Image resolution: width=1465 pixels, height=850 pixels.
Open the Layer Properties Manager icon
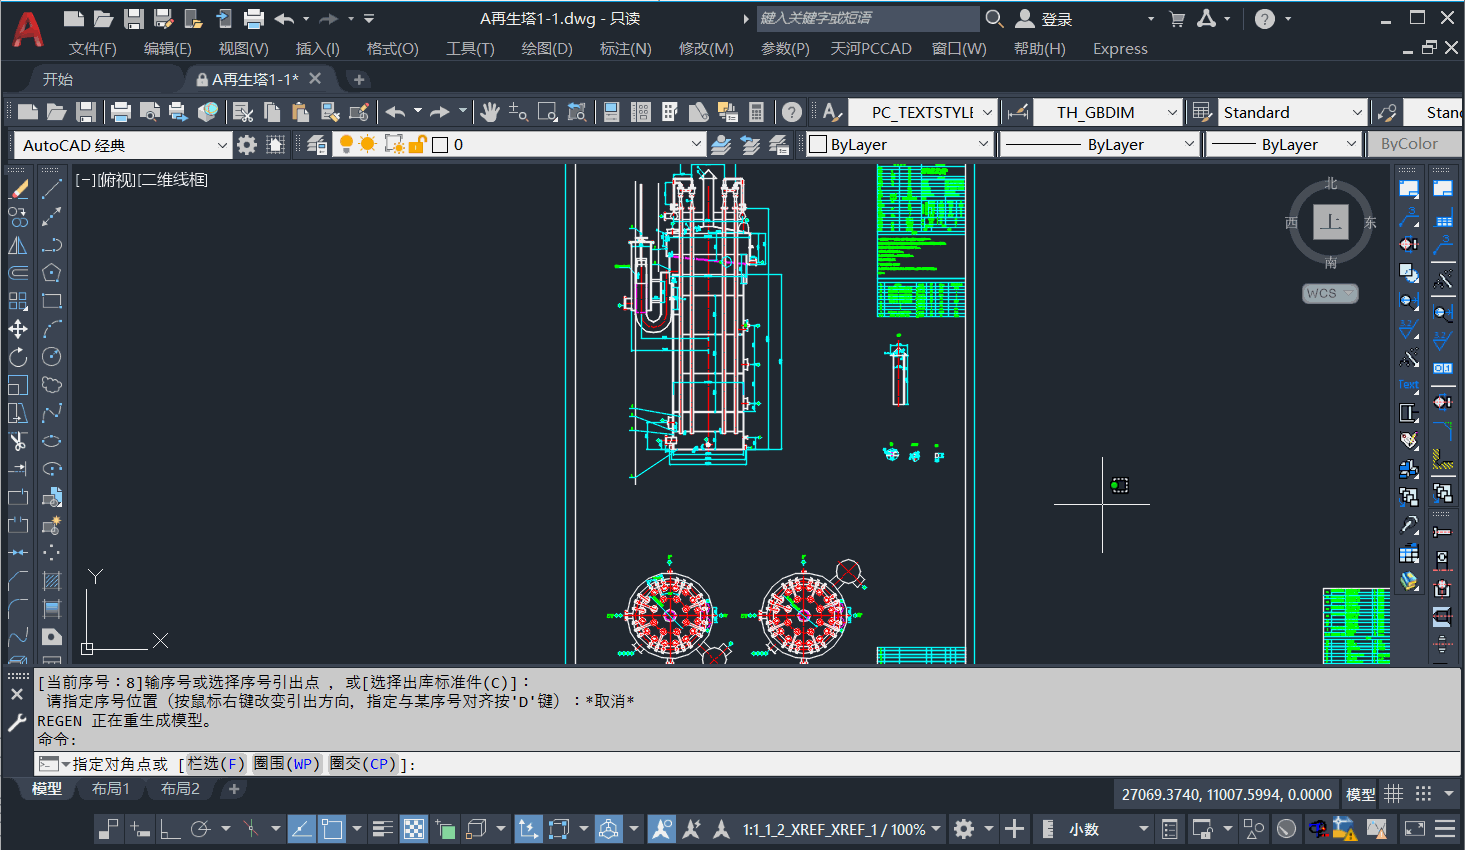click(317, 145)
